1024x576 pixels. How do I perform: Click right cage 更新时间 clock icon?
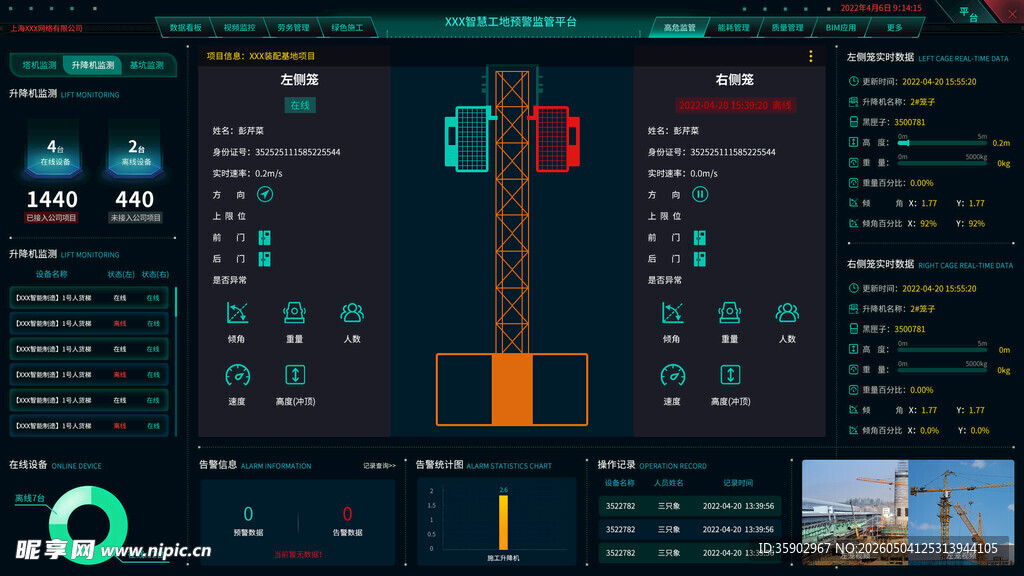tap(853, 288)
